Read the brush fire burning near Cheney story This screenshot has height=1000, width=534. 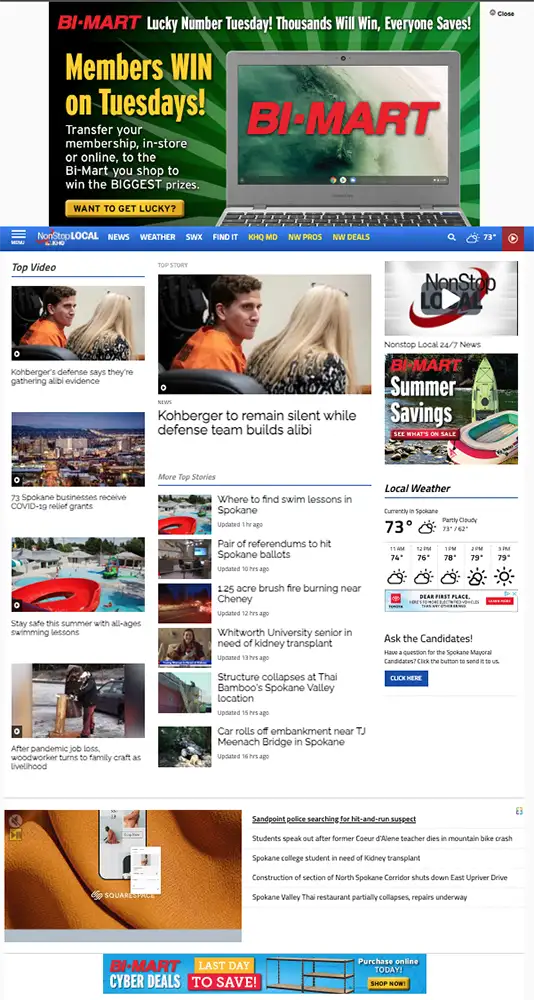click(289, 594)
